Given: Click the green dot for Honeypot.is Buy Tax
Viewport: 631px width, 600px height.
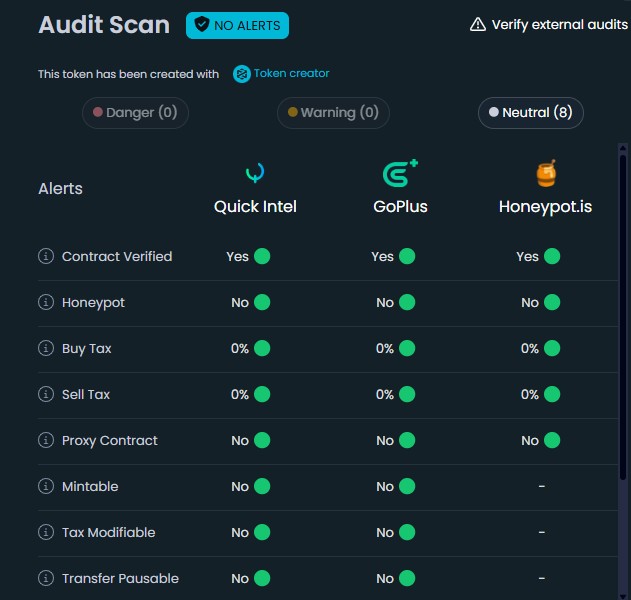Looking at the screenshot, I should 552,348.
